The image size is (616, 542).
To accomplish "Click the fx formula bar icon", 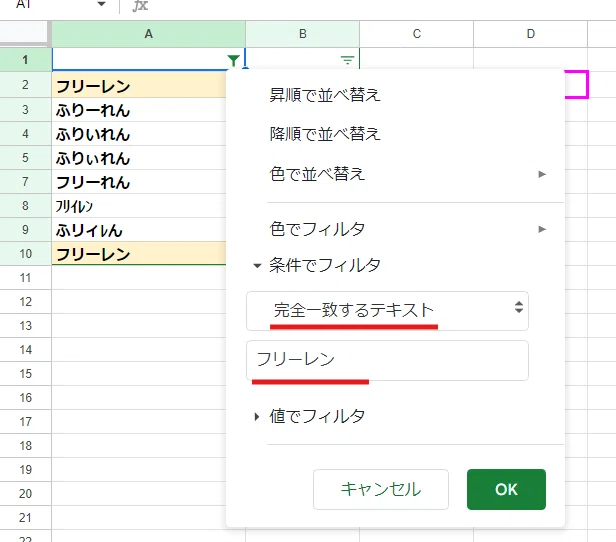I will (140, 5).
